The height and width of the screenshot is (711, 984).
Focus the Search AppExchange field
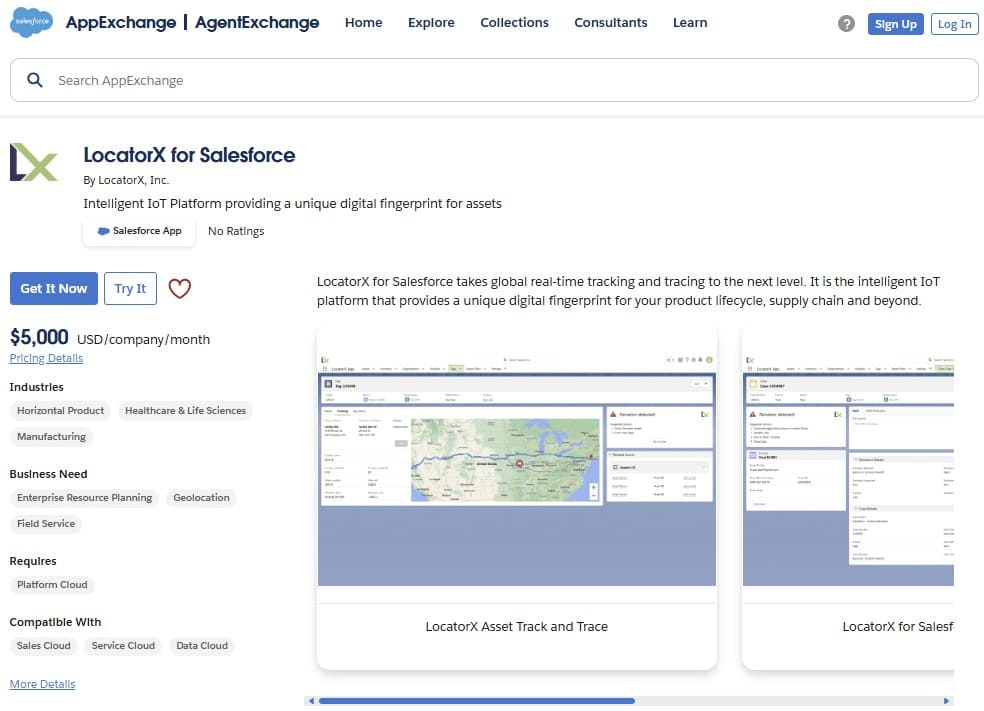point(494,80)
